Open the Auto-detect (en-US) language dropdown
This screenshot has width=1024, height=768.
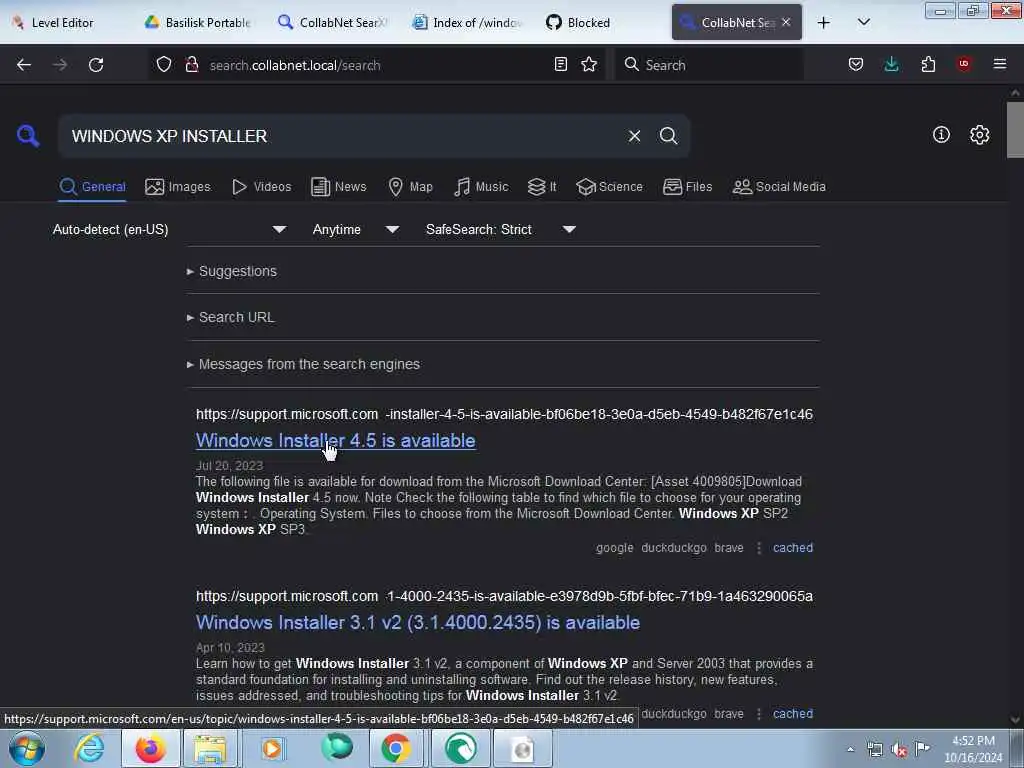169,229
